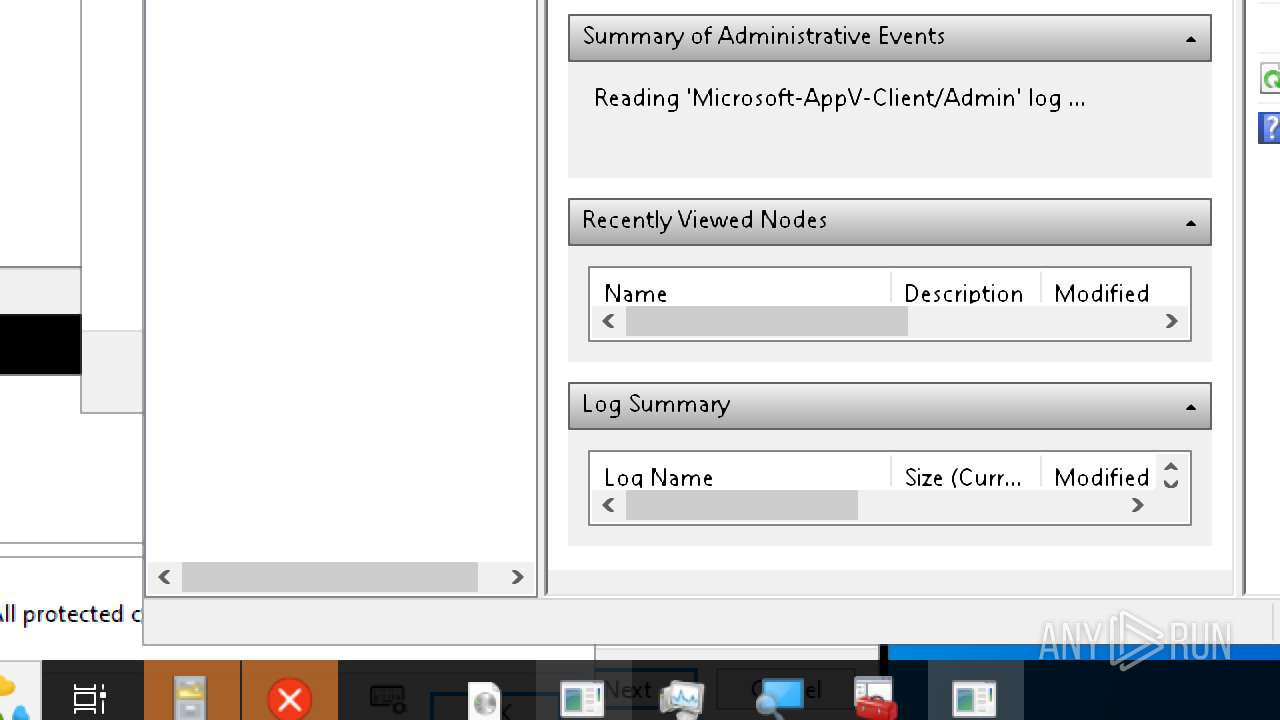The image size is (1280, 720).
Task: Click the green Refresh action icon
Action: point(1270,80)
